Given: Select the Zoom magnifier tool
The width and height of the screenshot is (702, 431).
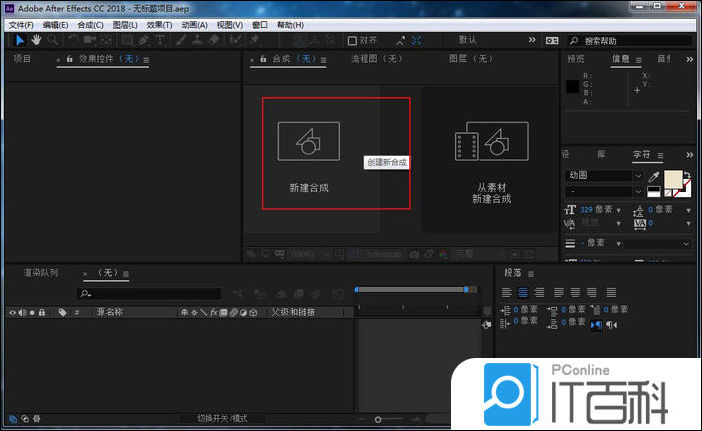Looking at the screenshot, I should 53,40.
